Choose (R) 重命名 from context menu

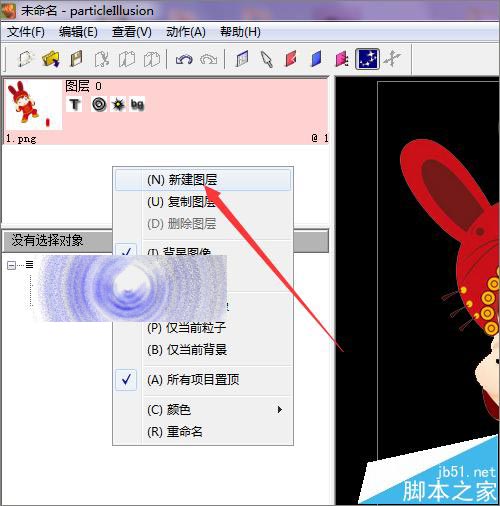(x=203, y=432)
